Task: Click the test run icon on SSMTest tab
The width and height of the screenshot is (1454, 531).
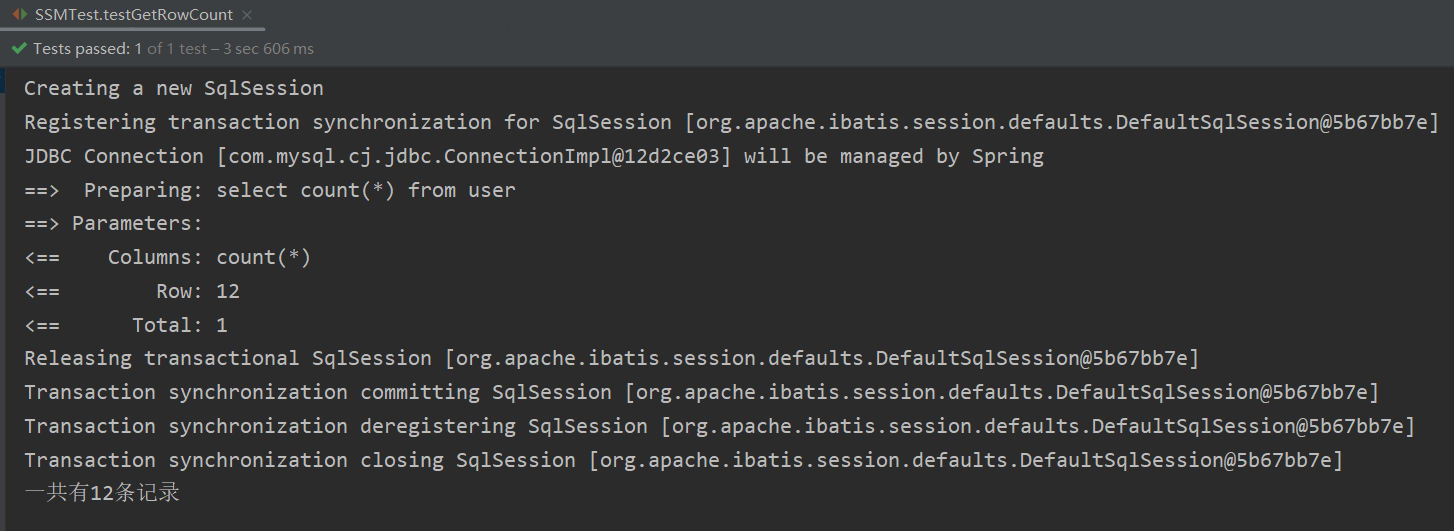Action: click(x=19, y=15)
